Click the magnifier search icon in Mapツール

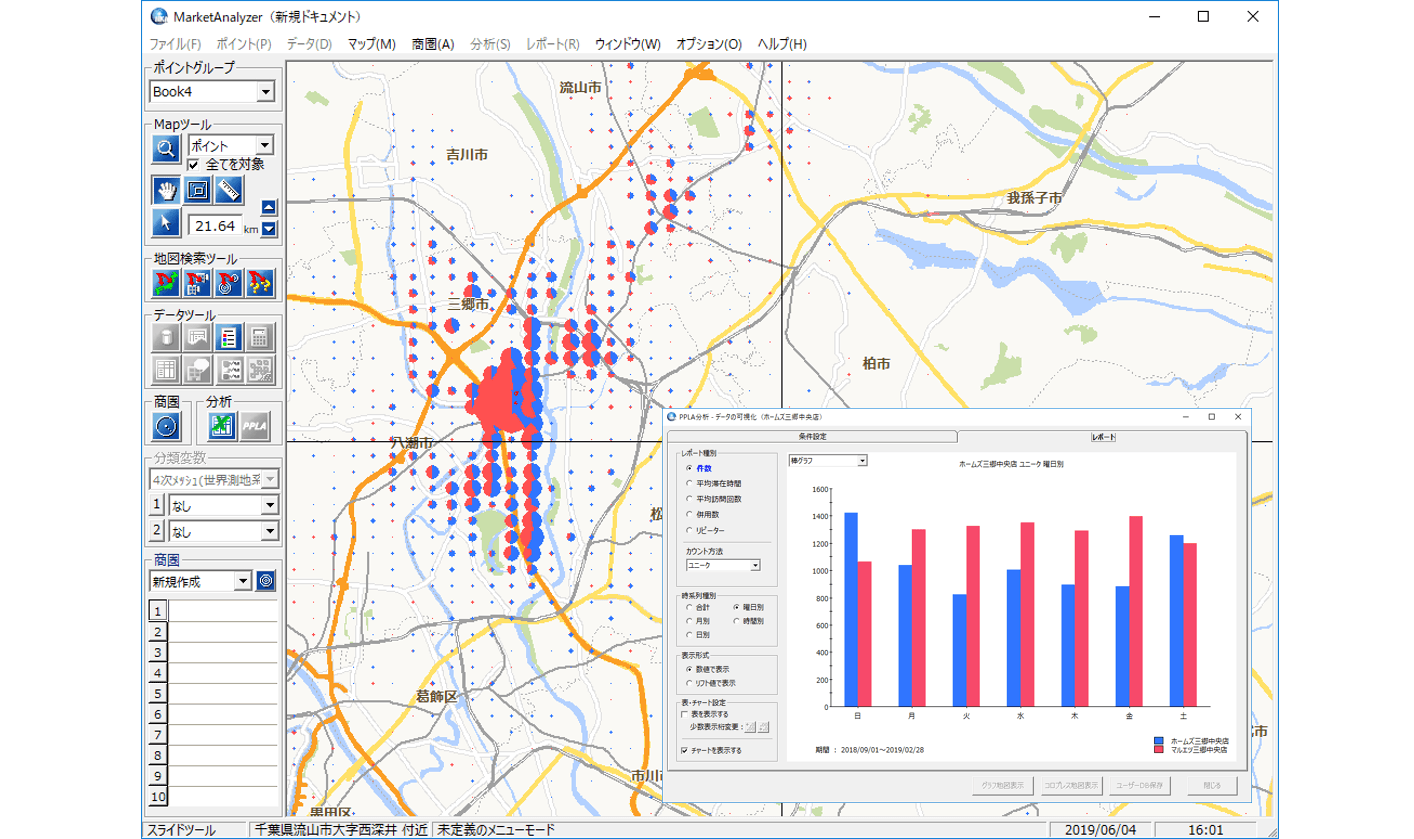pos(165,149)
